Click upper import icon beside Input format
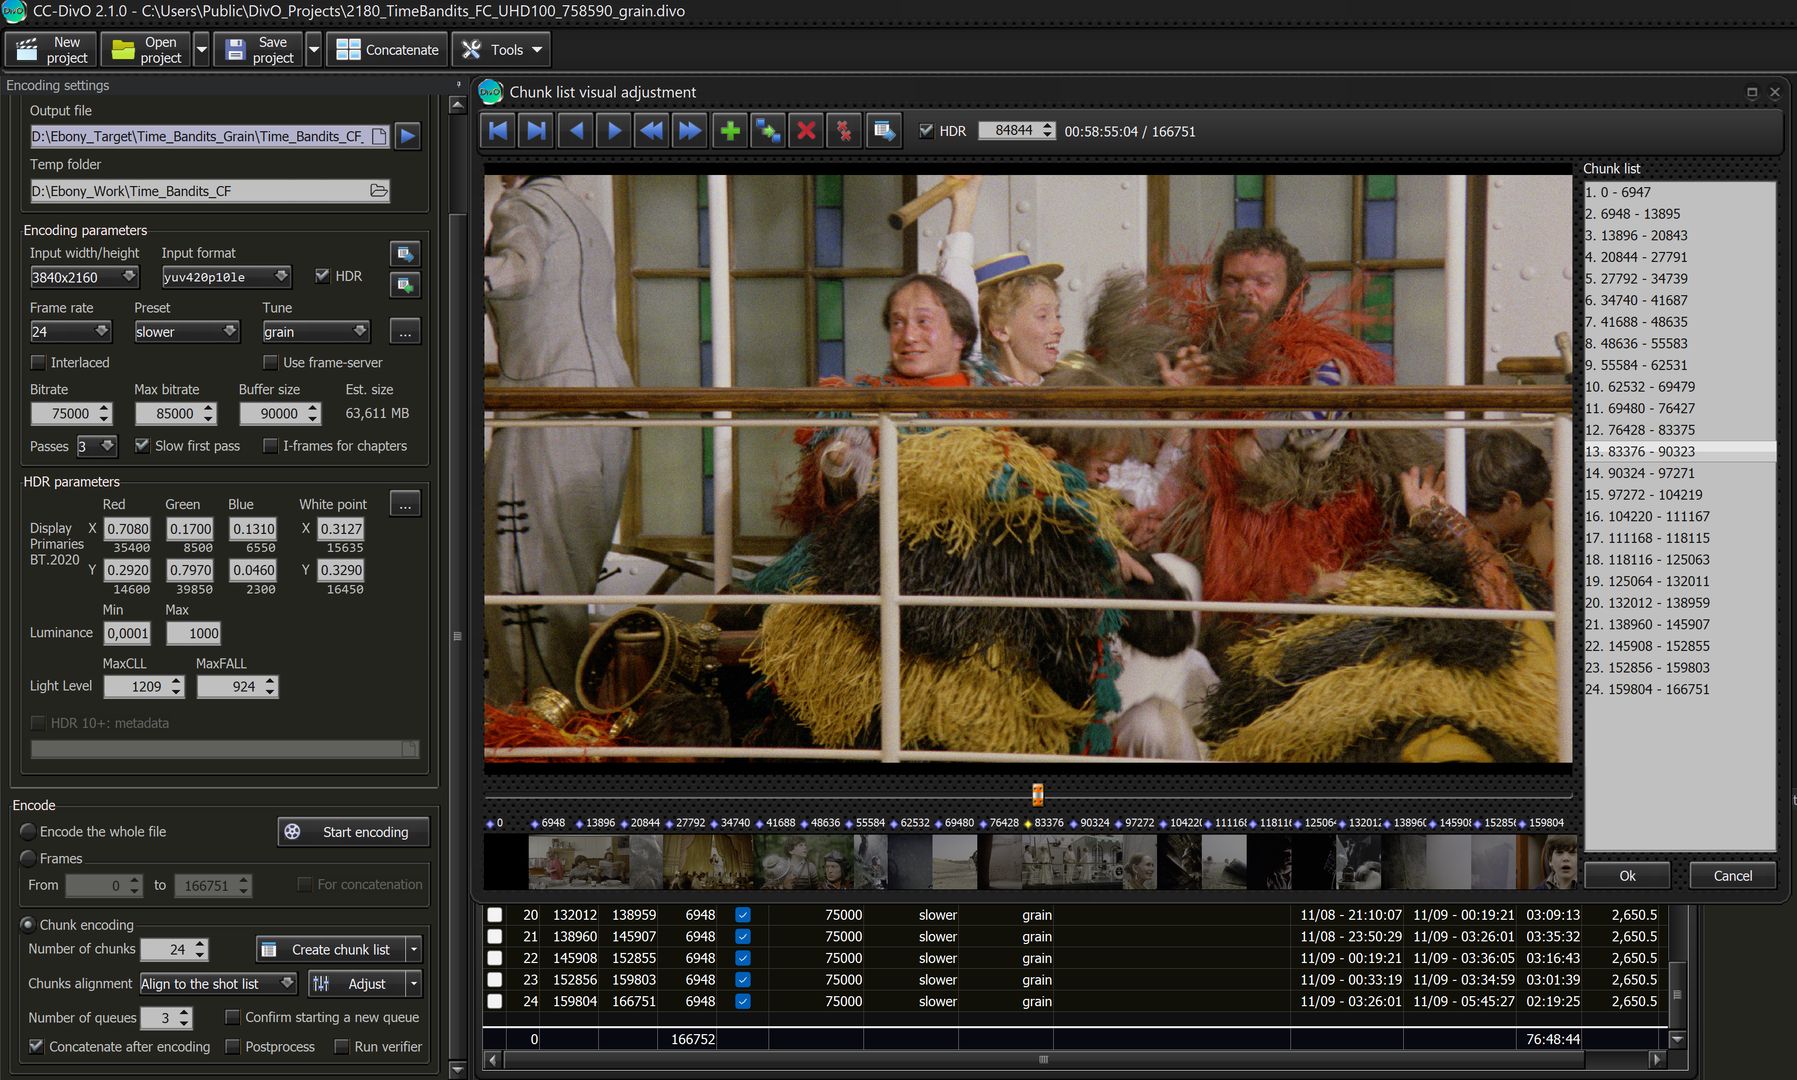 click(405, 254)
